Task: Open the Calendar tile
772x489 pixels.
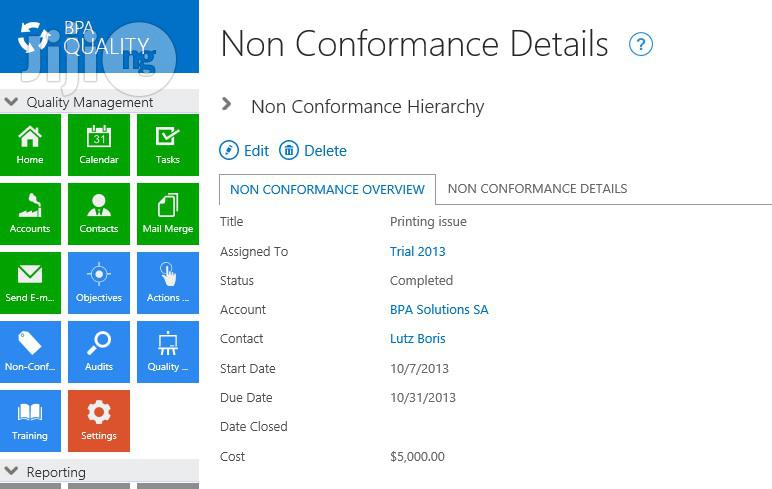Action: (x=99, y=145)
